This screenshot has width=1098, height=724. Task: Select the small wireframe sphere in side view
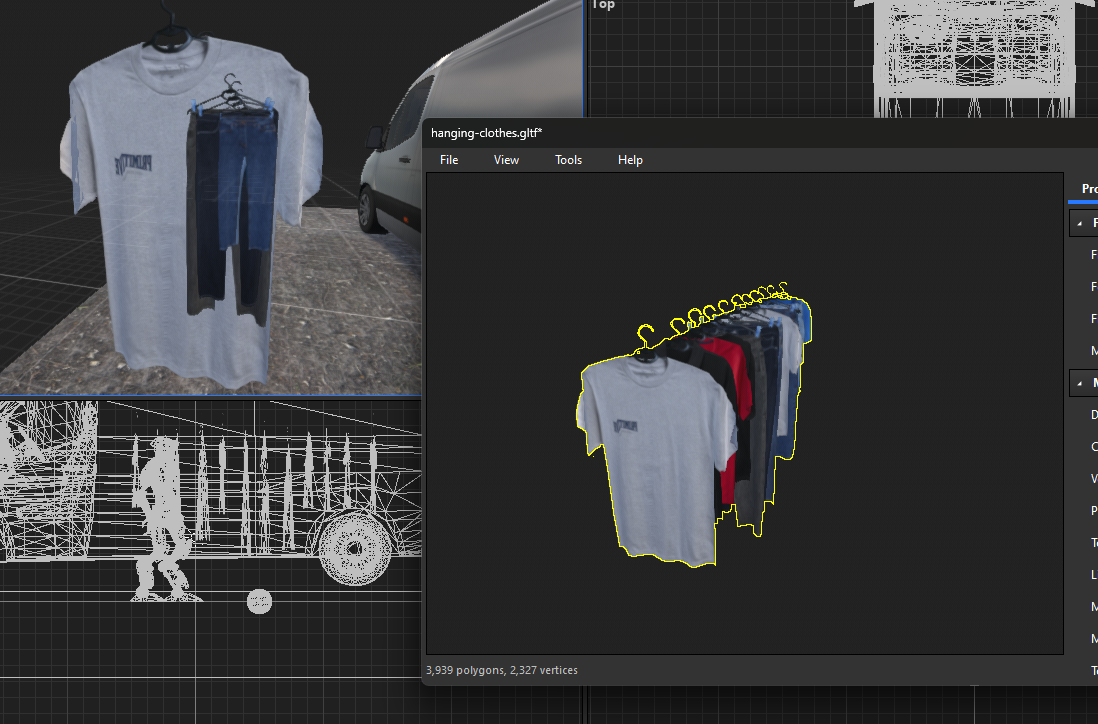(259, 601)
